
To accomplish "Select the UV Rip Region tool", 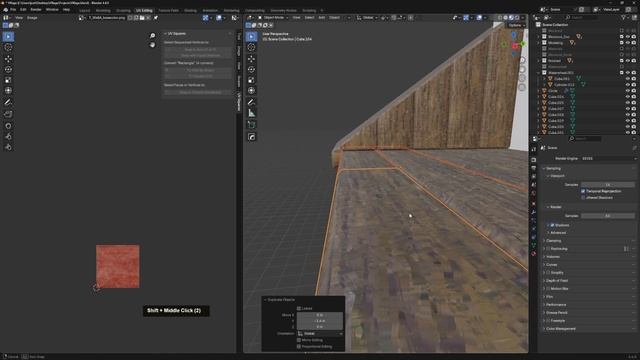I will [8, 114].
